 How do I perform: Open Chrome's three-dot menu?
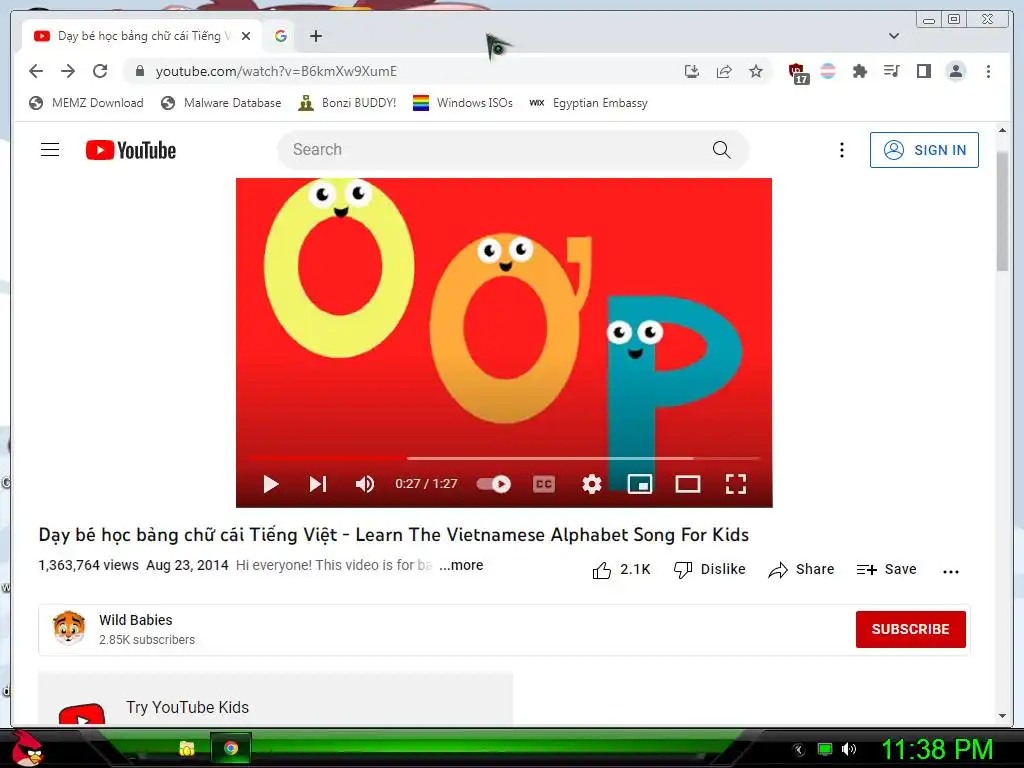click(x=988, y=71)
